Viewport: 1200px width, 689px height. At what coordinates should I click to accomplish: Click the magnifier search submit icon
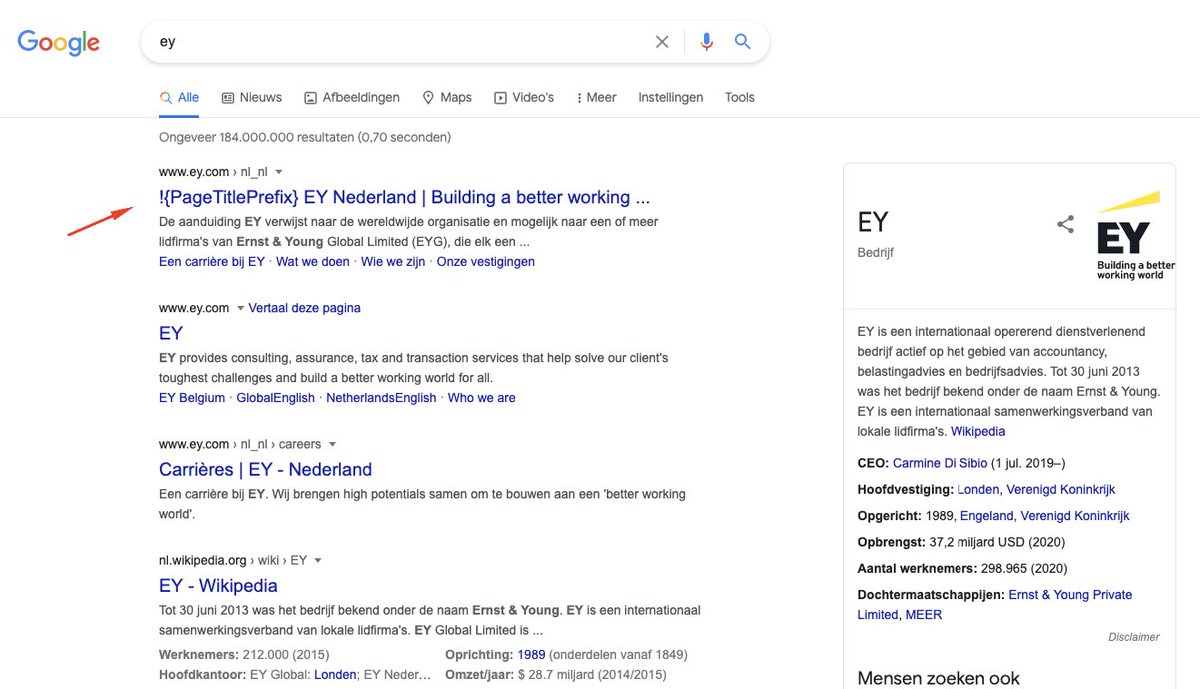click(x=742, y=42)
